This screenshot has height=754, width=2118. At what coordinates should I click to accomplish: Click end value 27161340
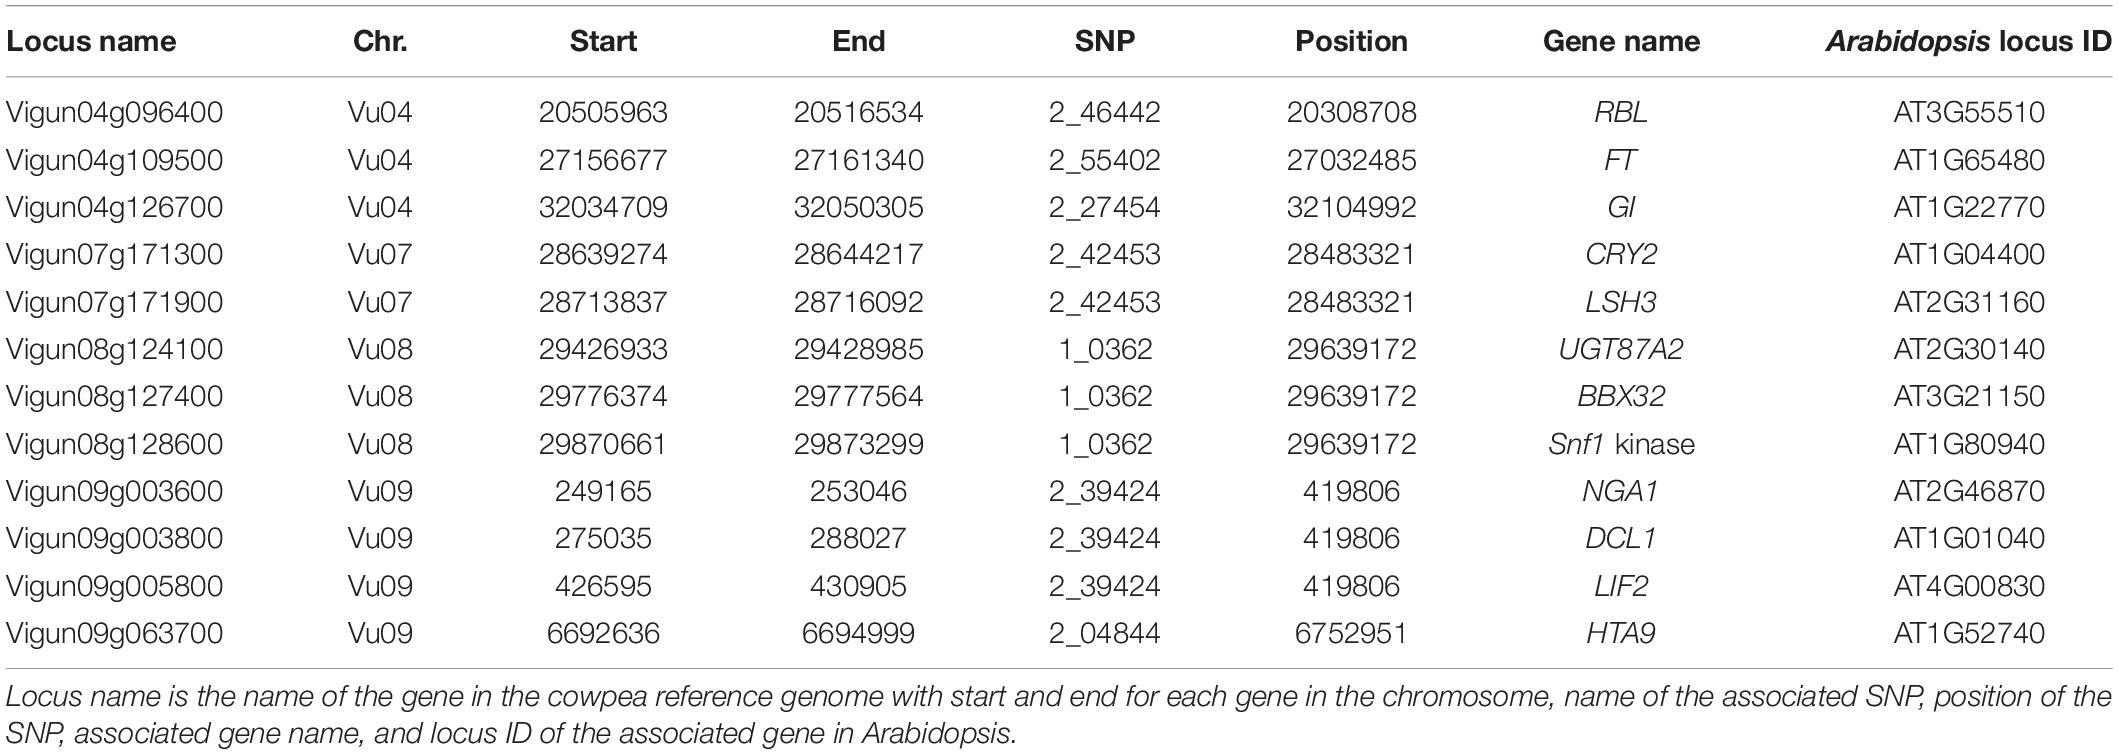point(859,160)
